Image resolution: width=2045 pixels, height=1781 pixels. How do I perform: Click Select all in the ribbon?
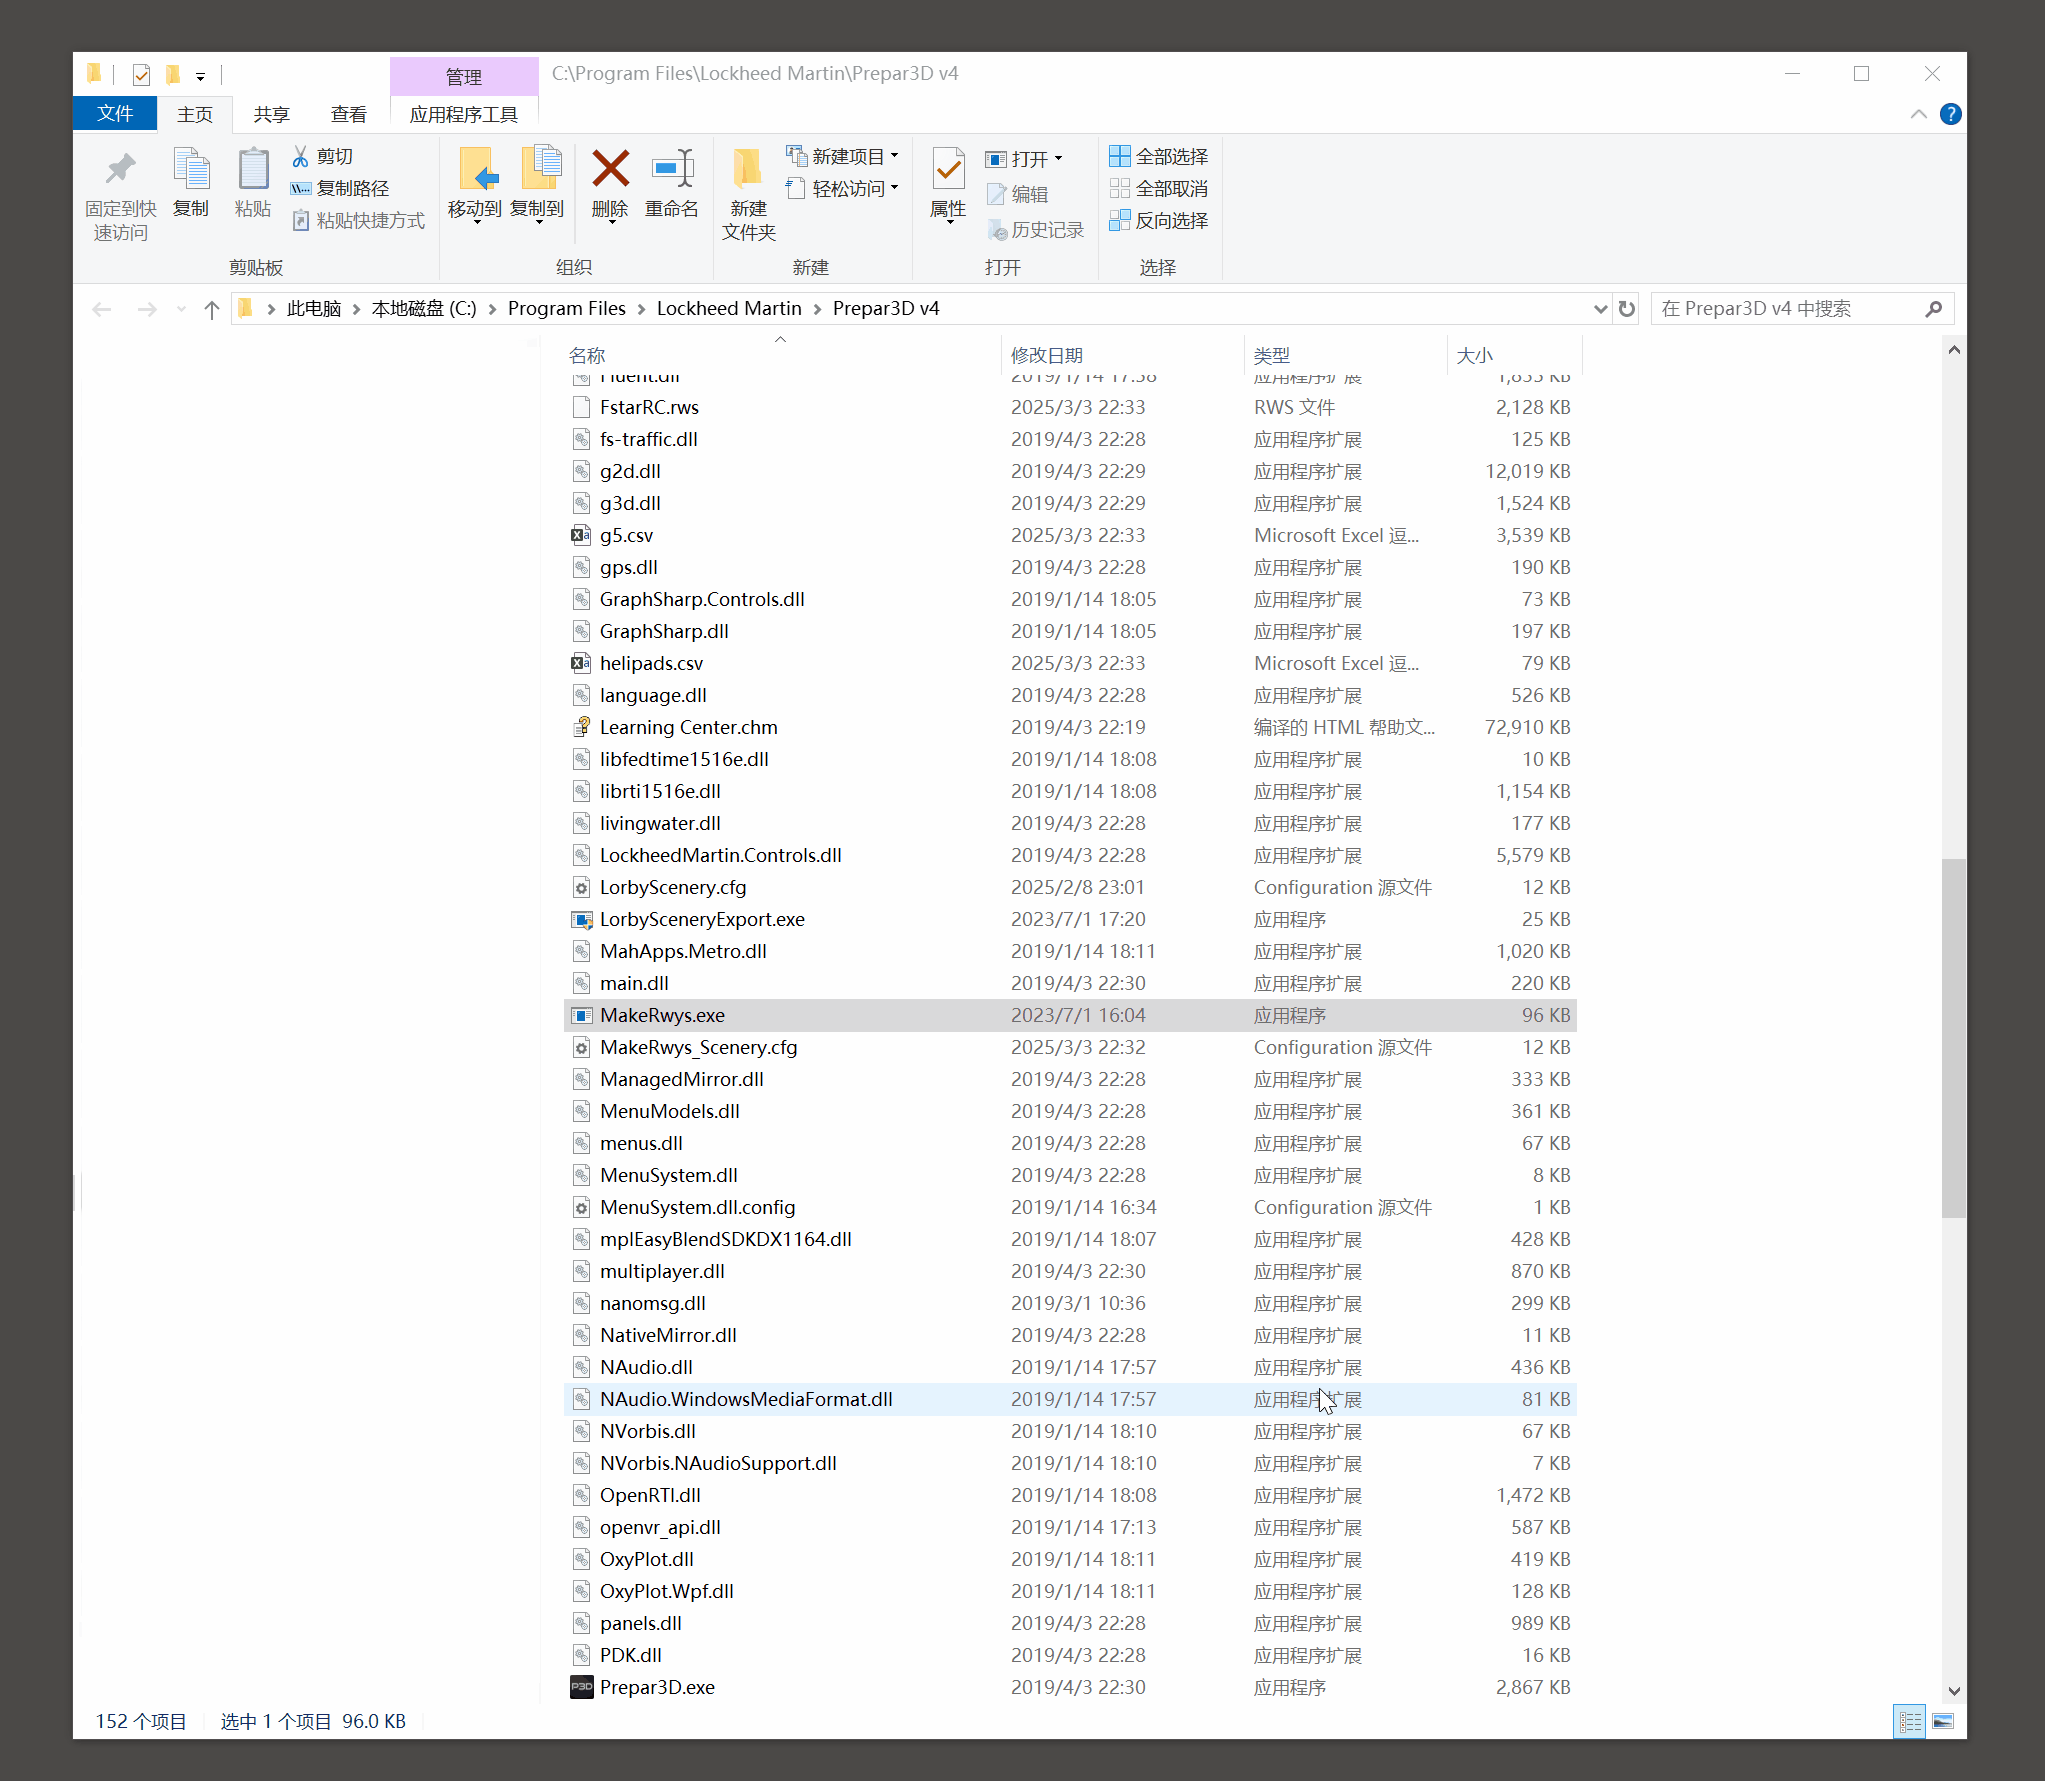point(1159,156)
